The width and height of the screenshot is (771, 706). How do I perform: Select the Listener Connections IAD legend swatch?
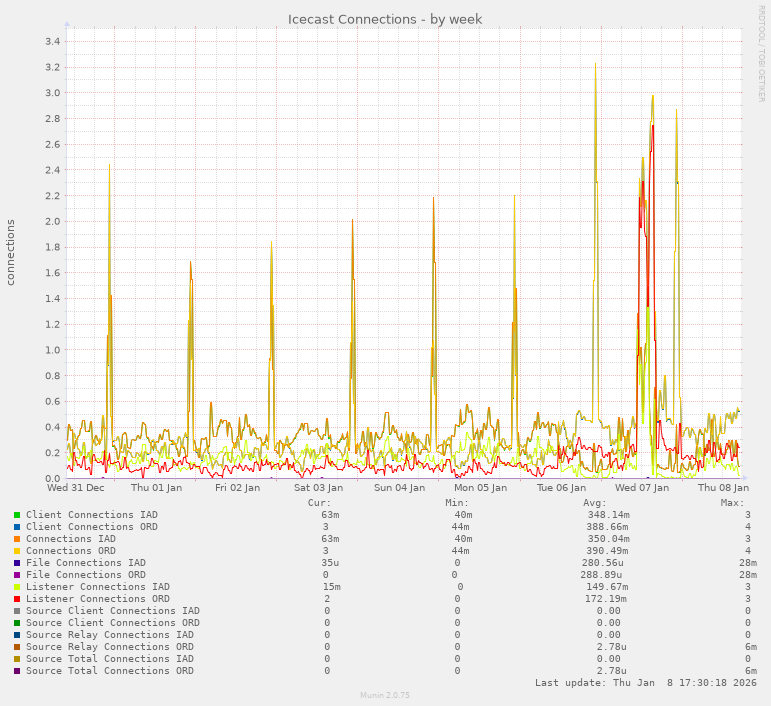pos(17,587)
